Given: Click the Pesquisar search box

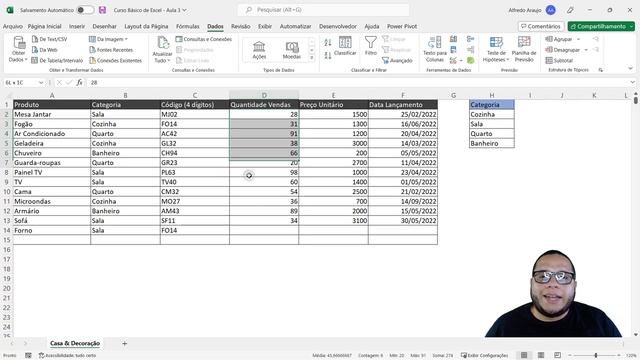Looking at the screenshot, I should (323, 10).
